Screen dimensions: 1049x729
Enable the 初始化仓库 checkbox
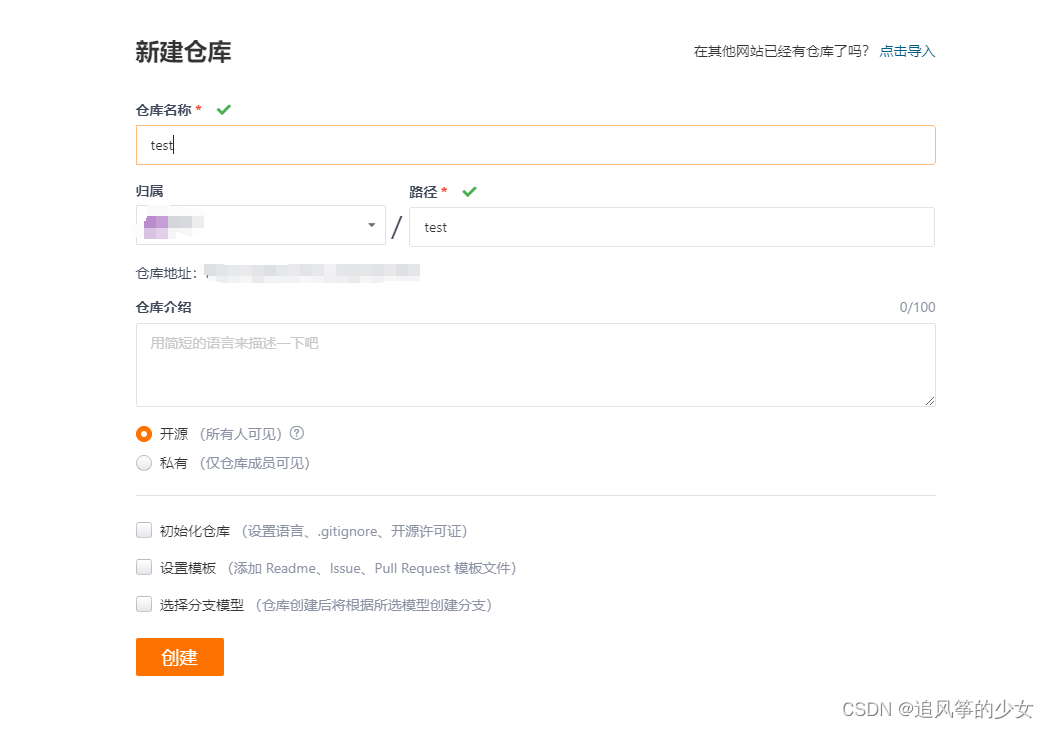144,530
